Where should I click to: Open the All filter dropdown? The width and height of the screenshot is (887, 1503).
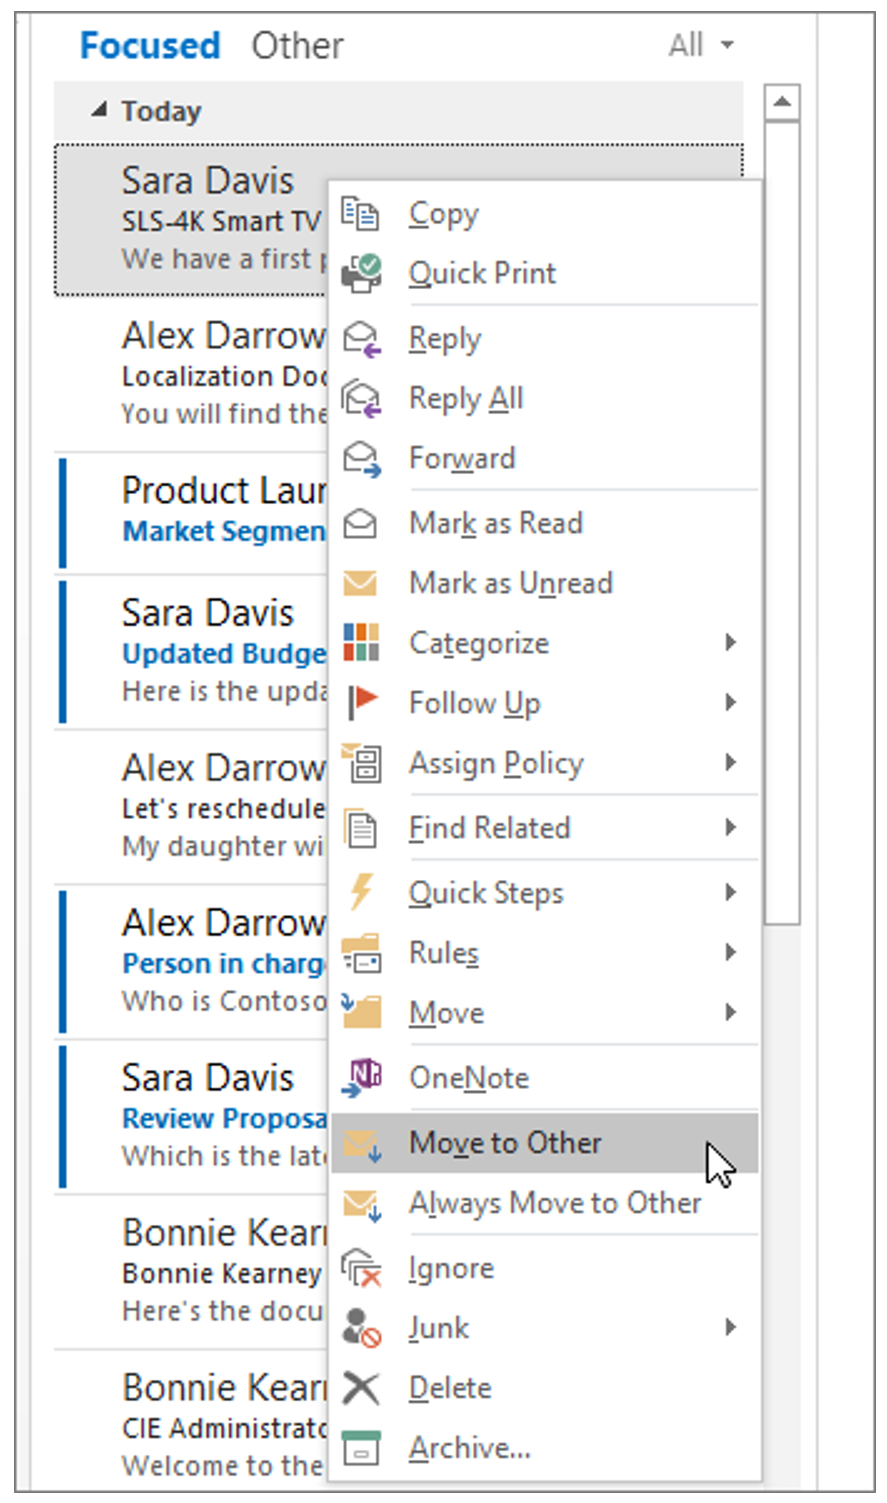[x=701, y=45]
